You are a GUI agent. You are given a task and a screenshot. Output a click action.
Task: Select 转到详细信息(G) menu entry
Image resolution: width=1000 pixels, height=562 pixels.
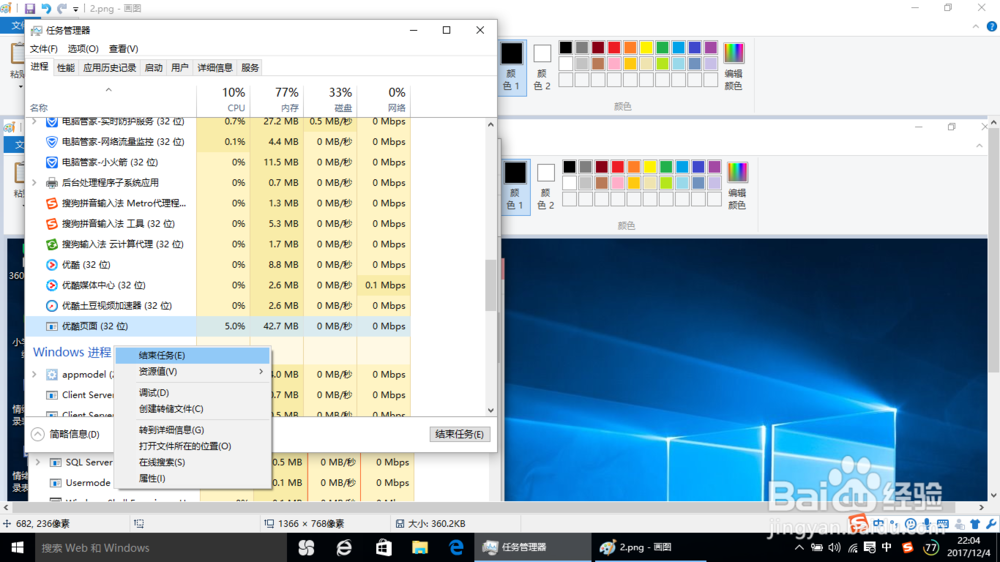coord(192,430)
